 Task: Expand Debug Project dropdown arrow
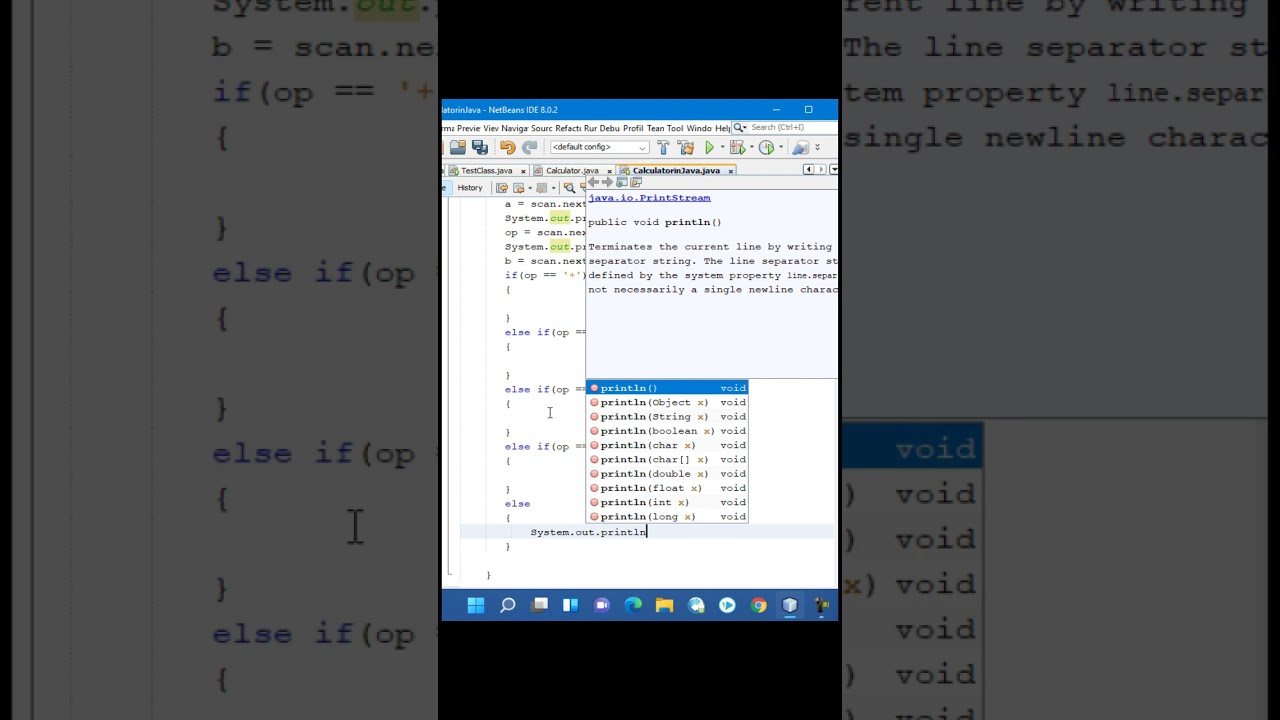coord(752,147)
